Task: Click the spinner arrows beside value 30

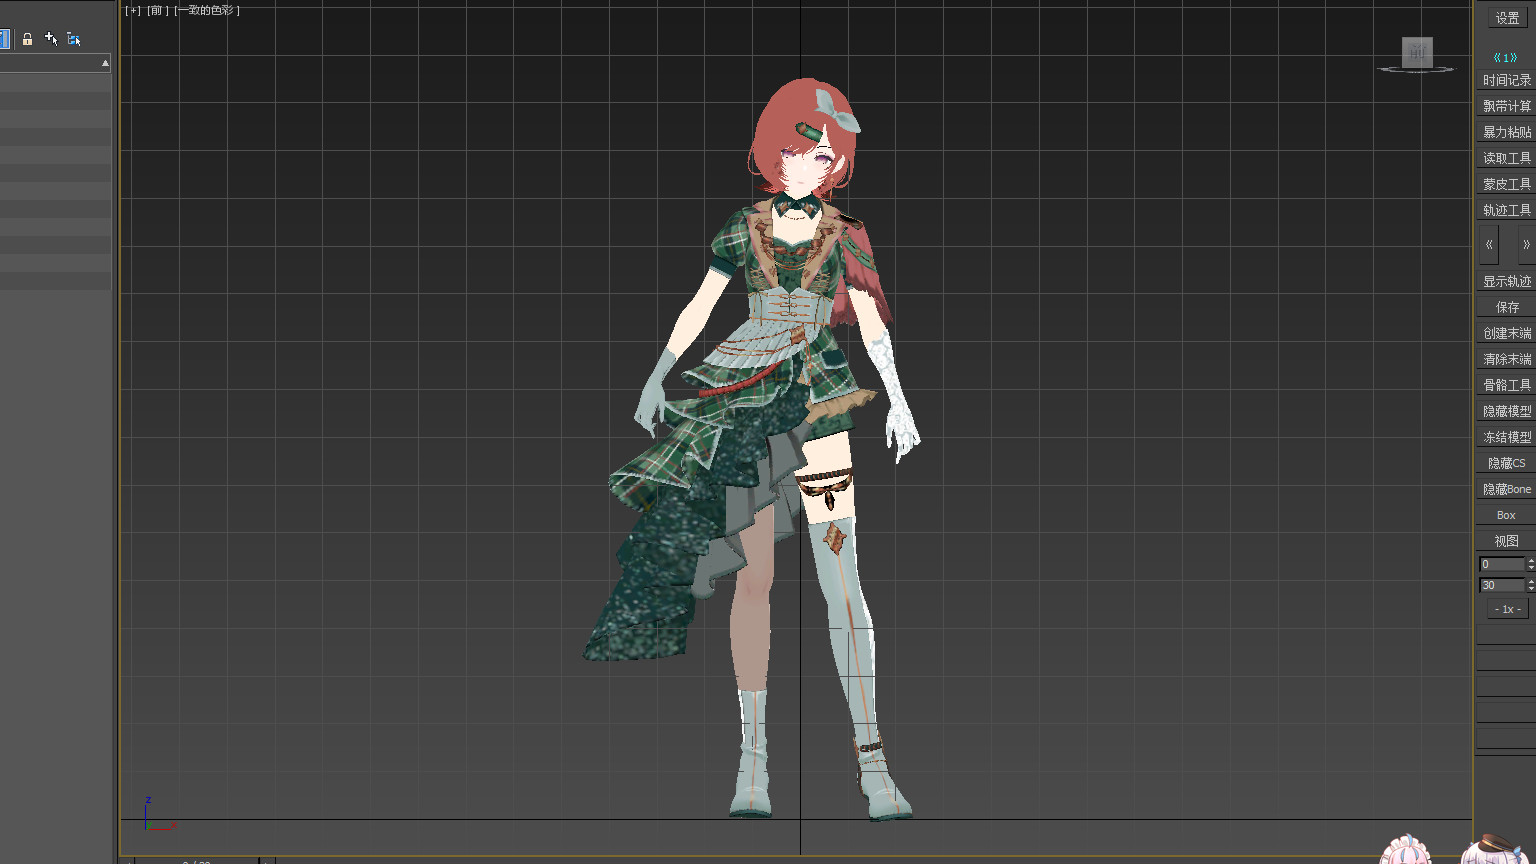Action: pos(1531,585)
